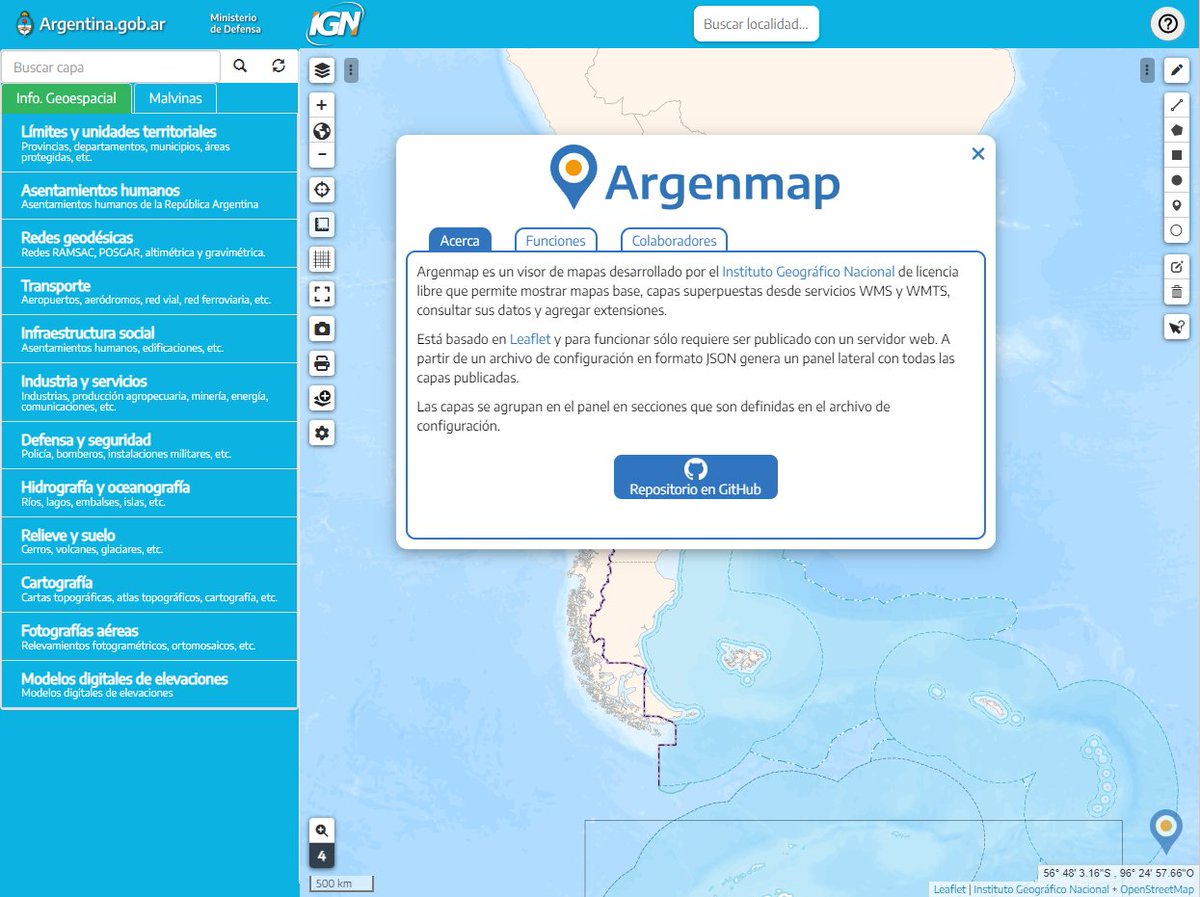
Task: Switch the map to fullscreen
Action: (322, 294)
